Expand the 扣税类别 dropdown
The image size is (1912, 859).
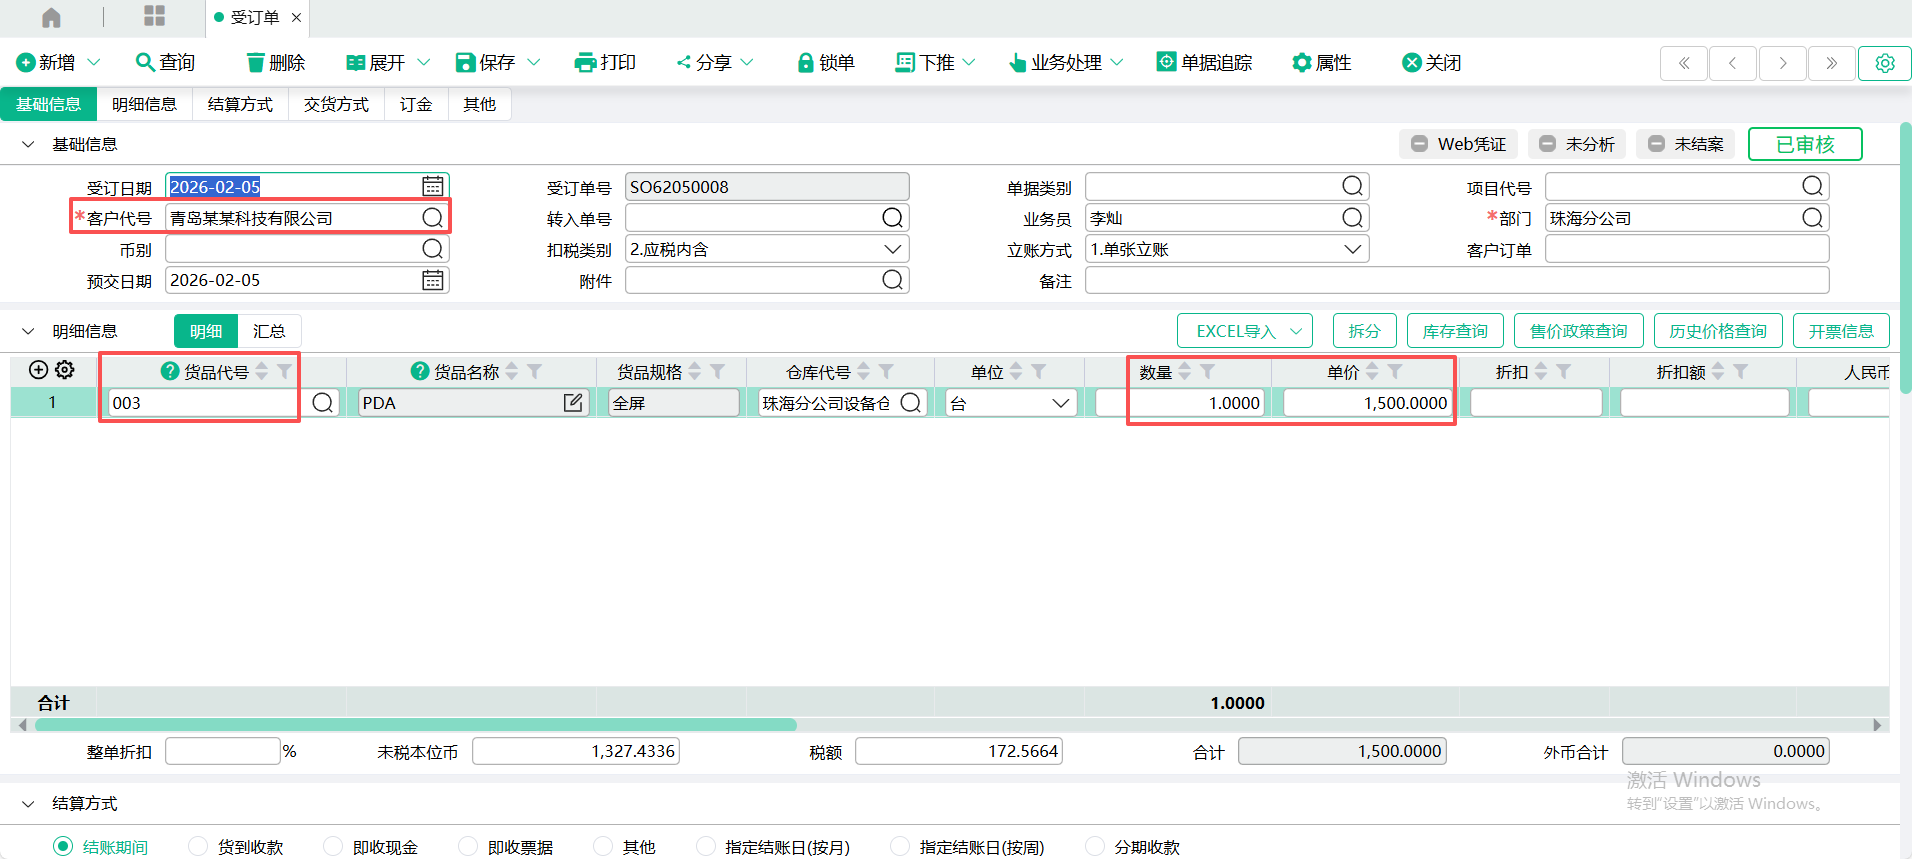coord(892,249)
